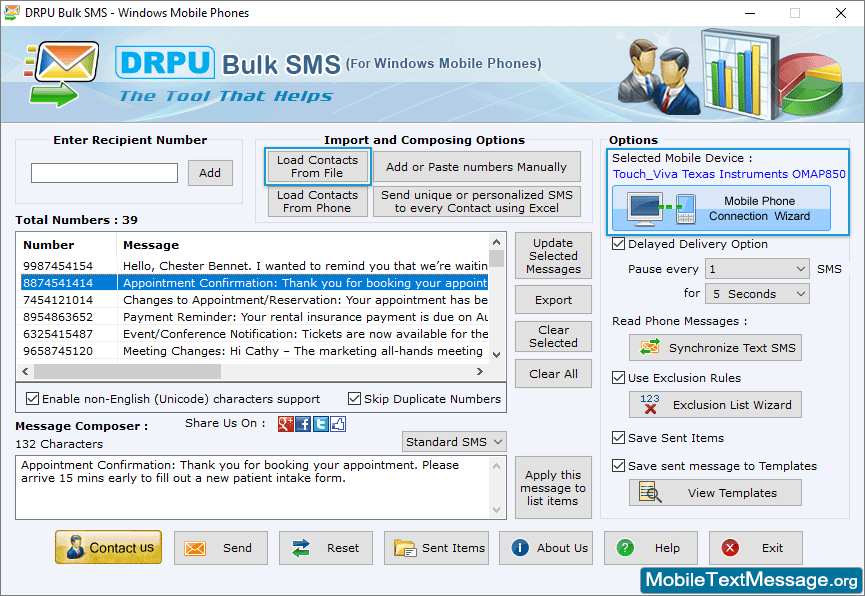
Task: Open the Standard SMS type dropdown
Action: [x=454, y=442]
